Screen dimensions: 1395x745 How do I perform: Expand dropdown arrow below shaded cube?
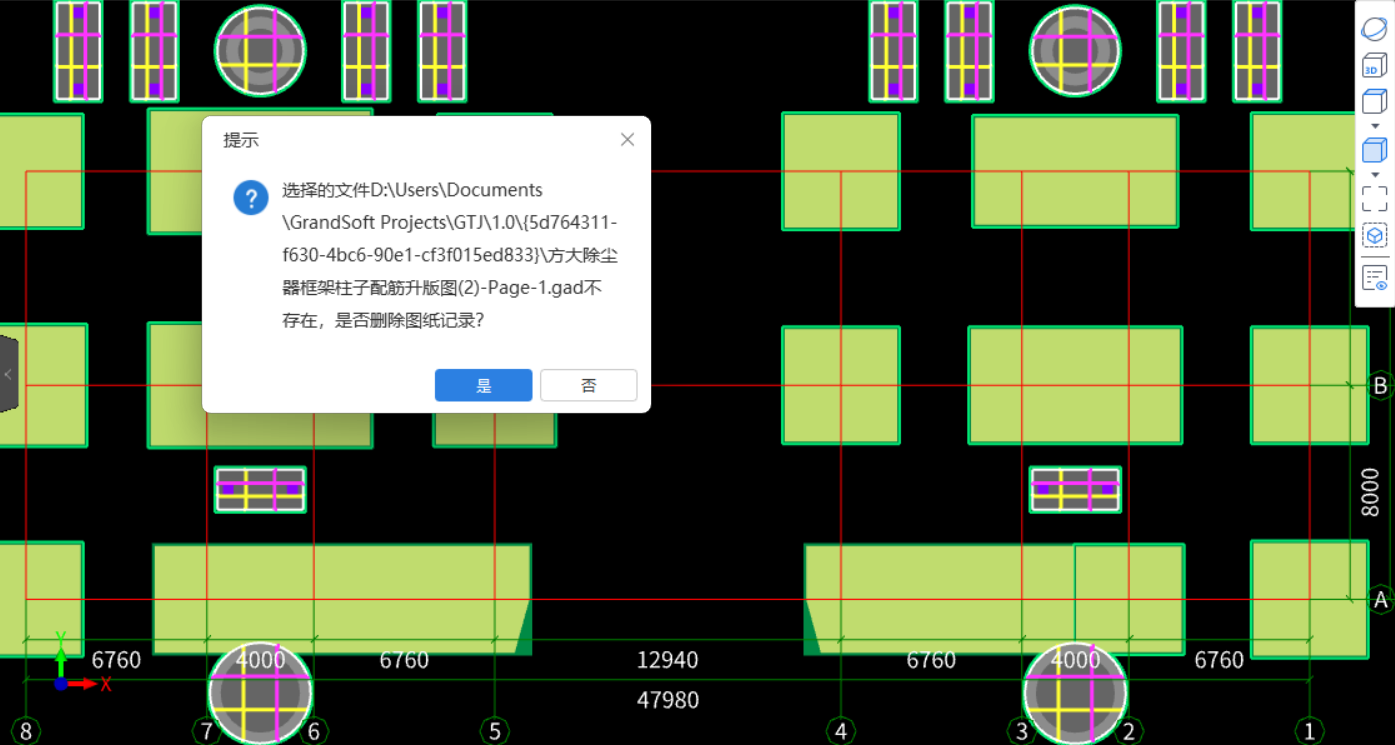tap(1375, 174)
